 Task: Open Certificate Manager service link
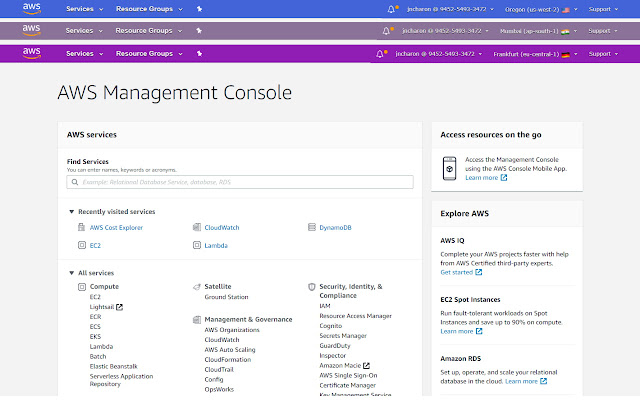point(347,385)
